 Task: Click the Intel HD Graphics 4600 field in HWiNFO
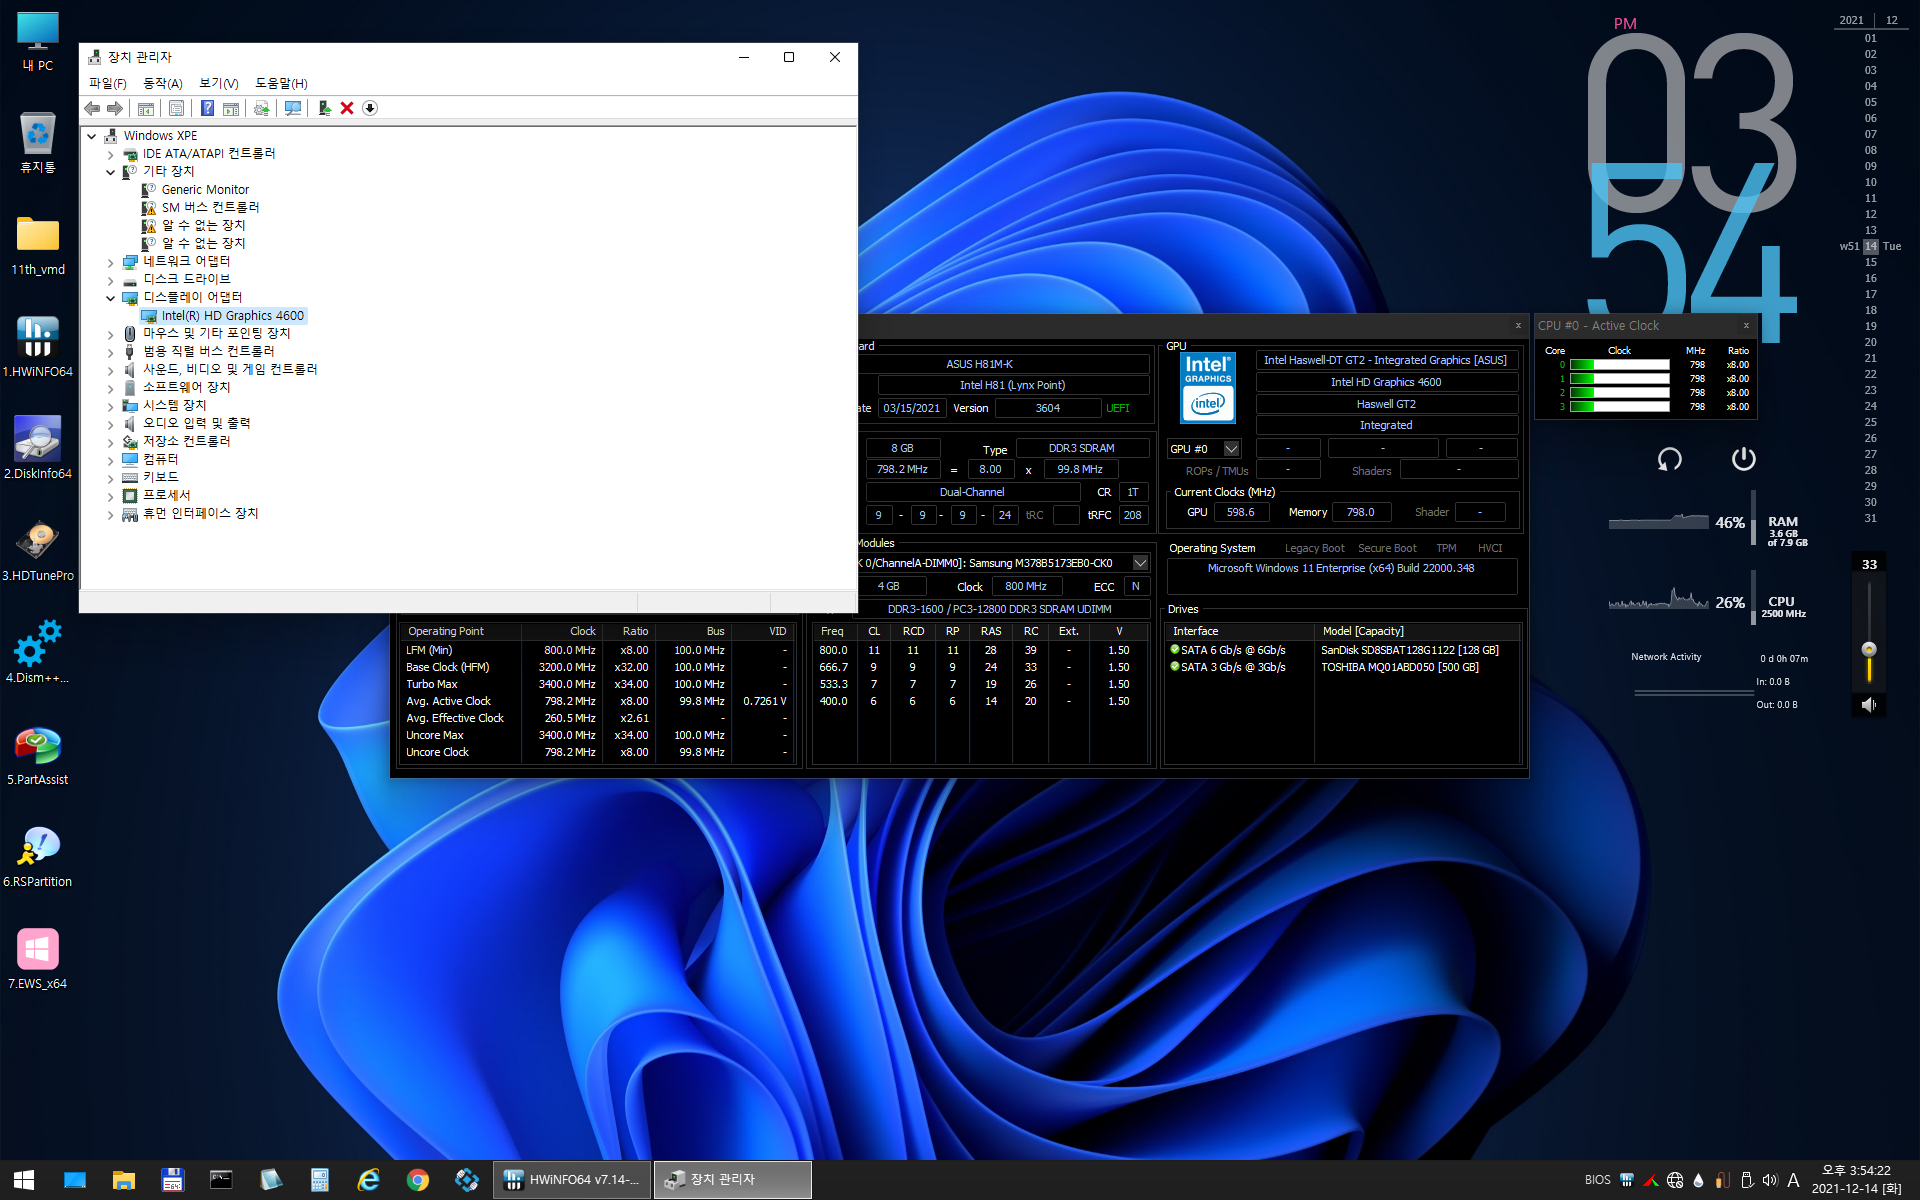tap(1386, 382)
